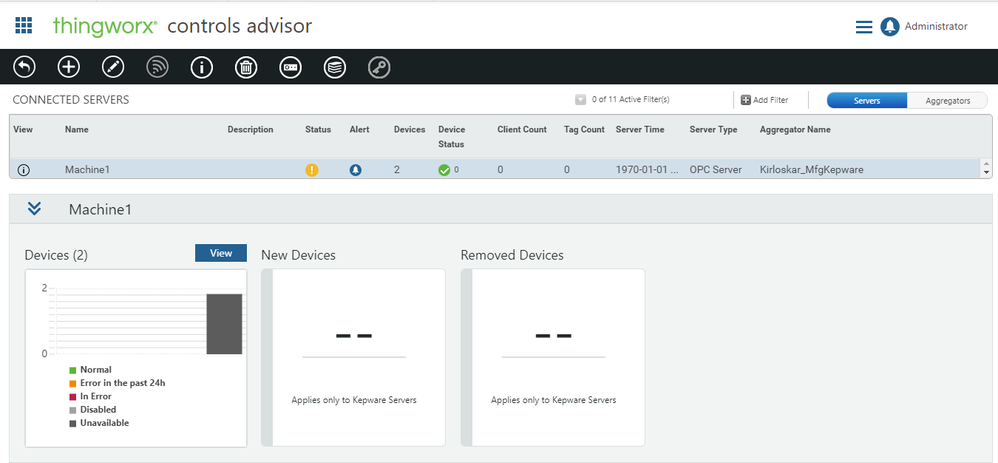Click Machine1 yellow warning status icon
The image size is (998, 463).
pos(312,170)
